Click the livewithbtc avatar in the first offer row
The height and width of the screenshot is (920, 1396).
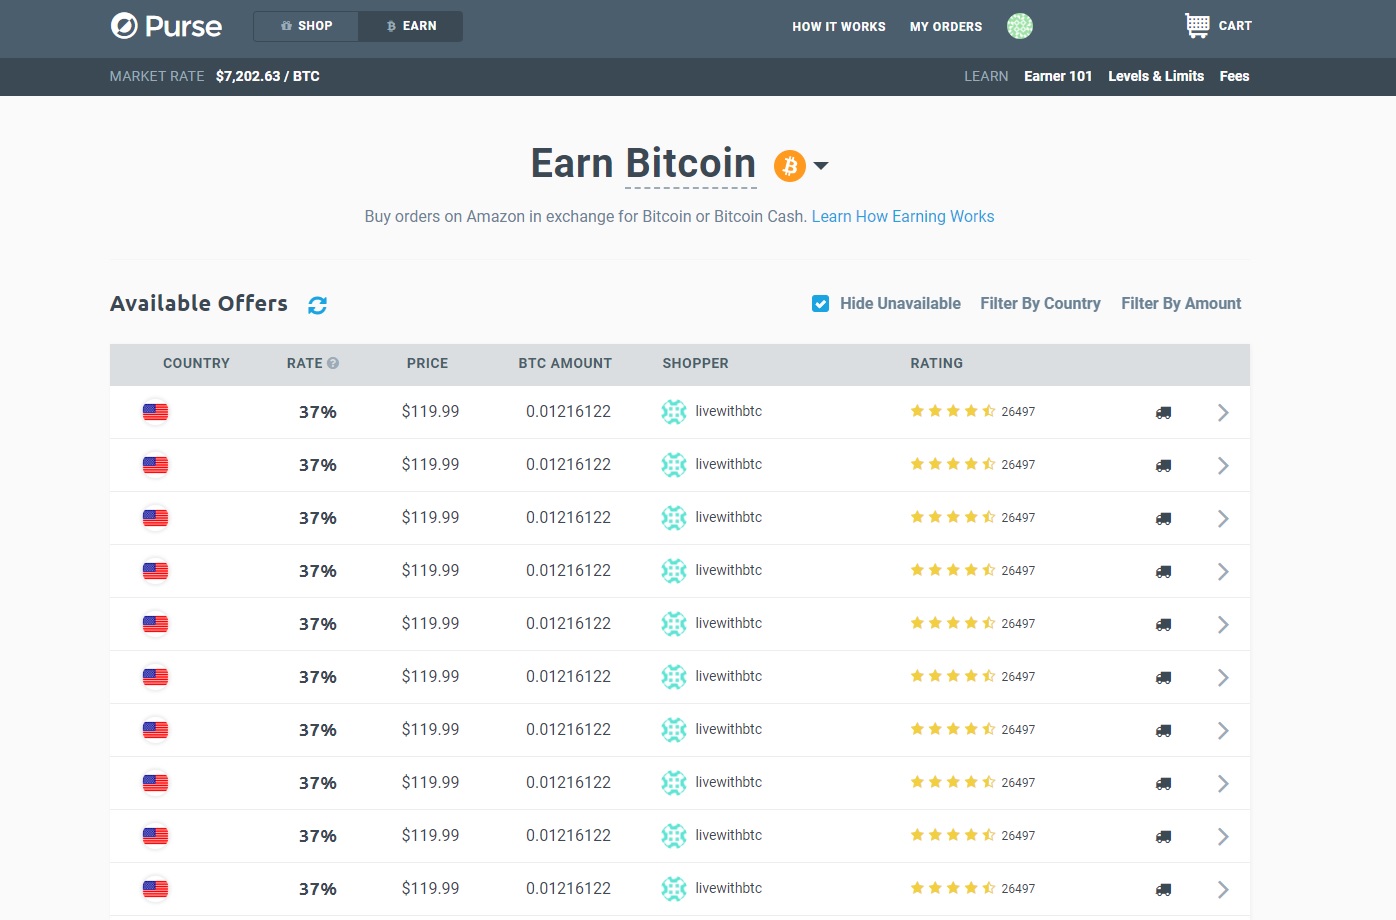pos(674,412)
